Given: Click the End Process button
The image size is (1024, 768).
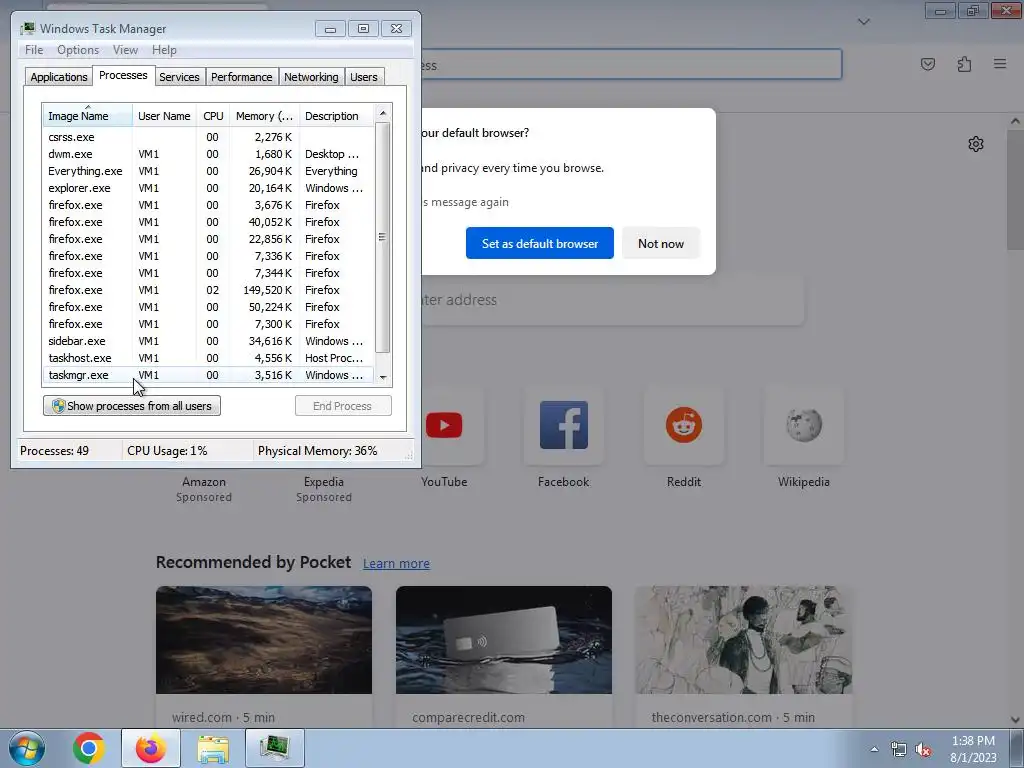Looking at the screenshot, I should click(343, 406).
